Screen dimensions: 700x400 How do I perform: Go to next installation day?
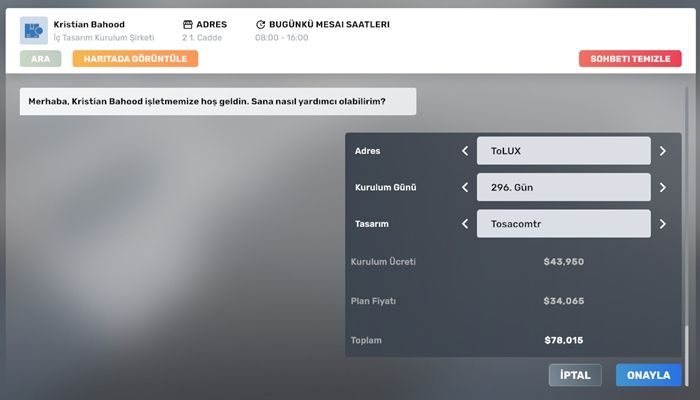[662, 187]
